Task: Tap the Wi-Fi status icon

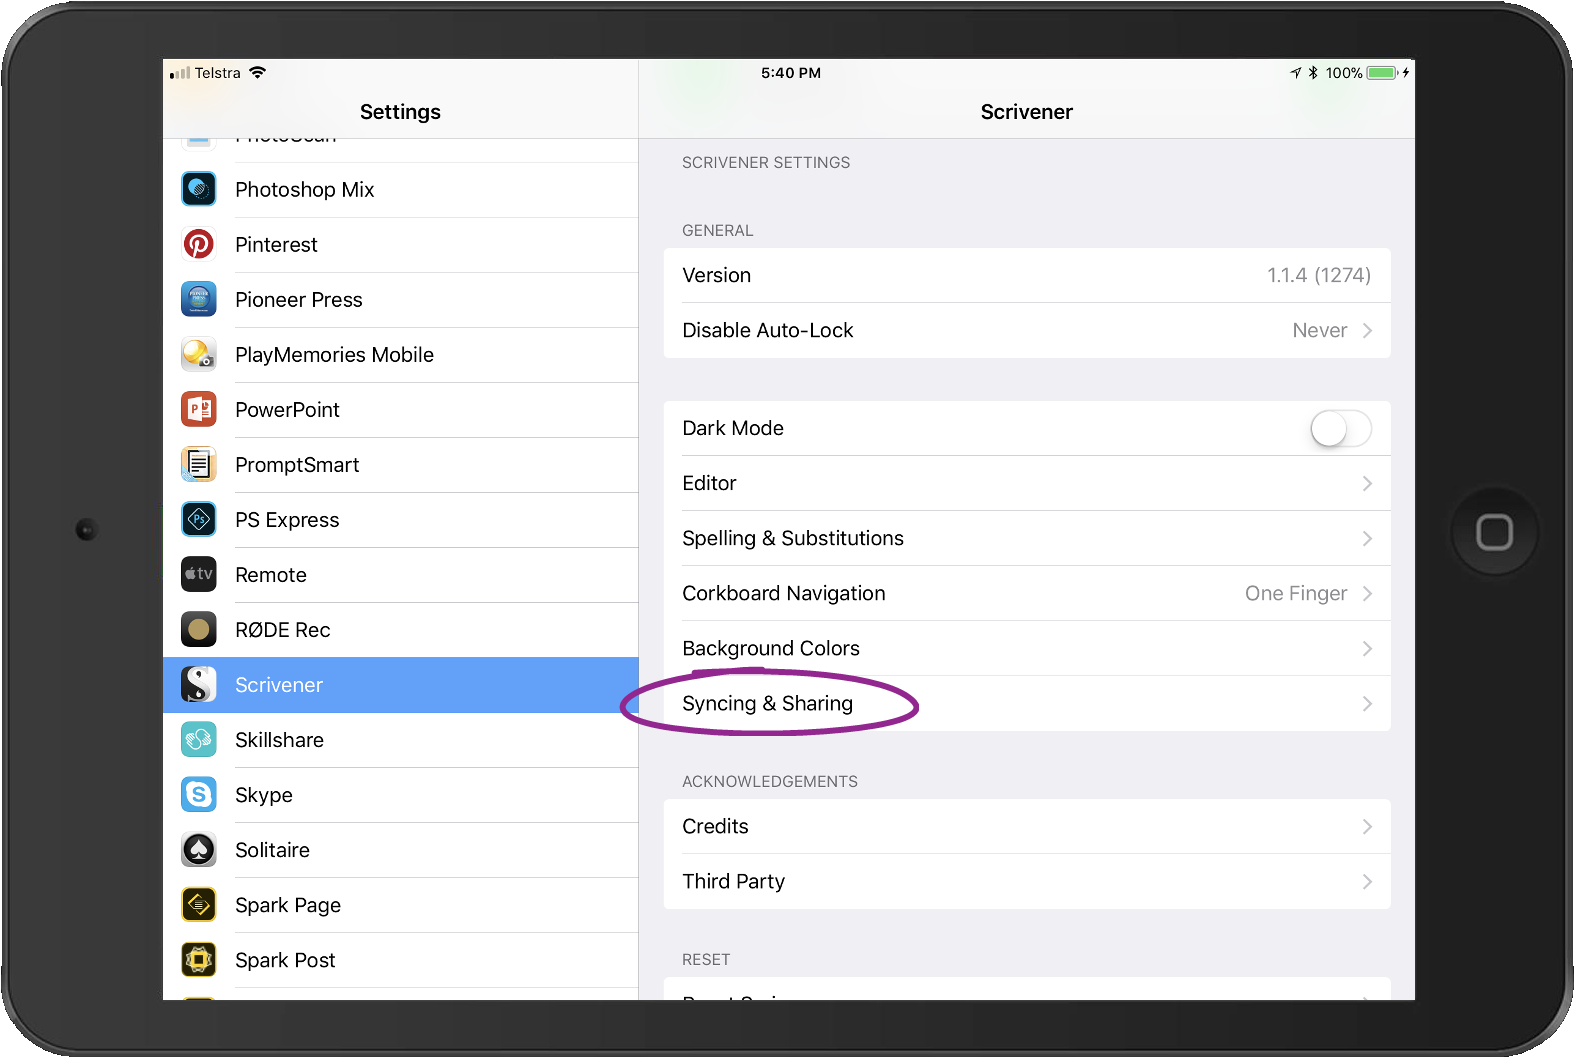Action: pyautogui.click(x=257, y=72)
